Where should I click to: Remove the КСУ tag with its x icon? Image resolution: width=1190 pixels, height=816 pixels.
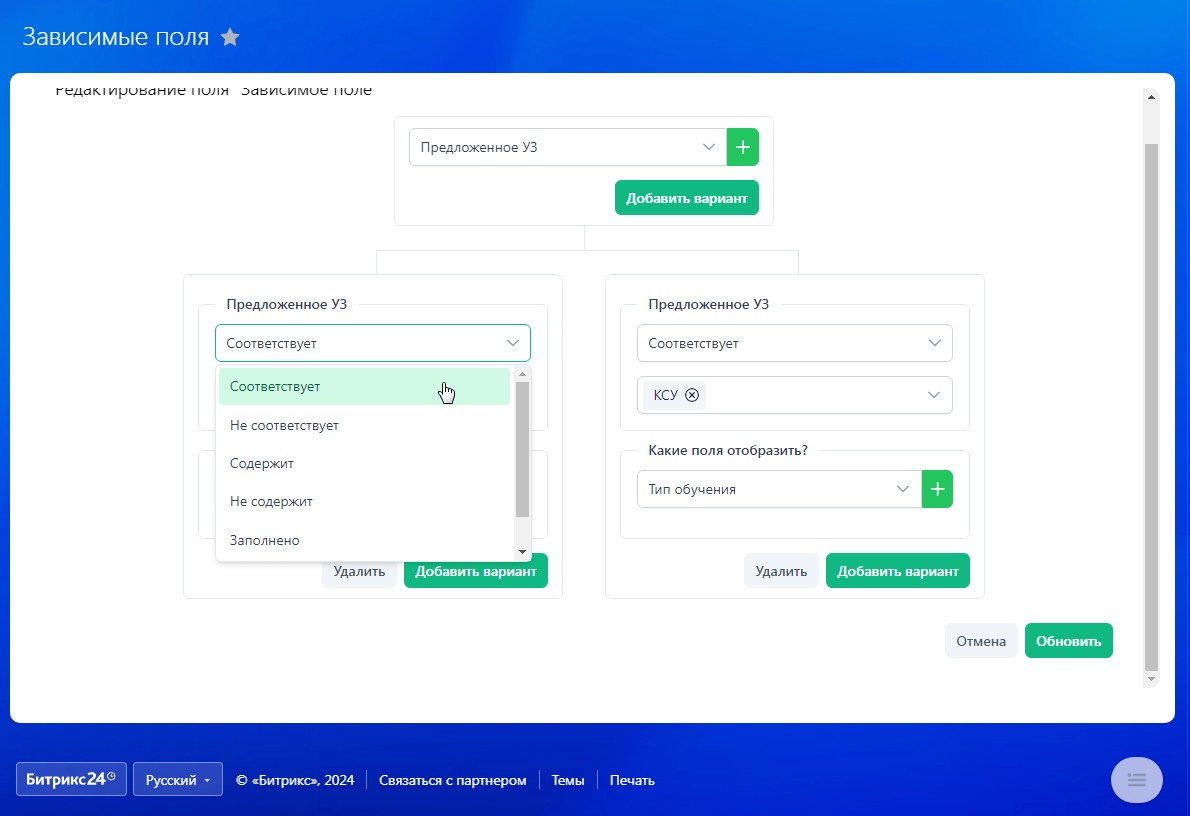click(692, 395)
